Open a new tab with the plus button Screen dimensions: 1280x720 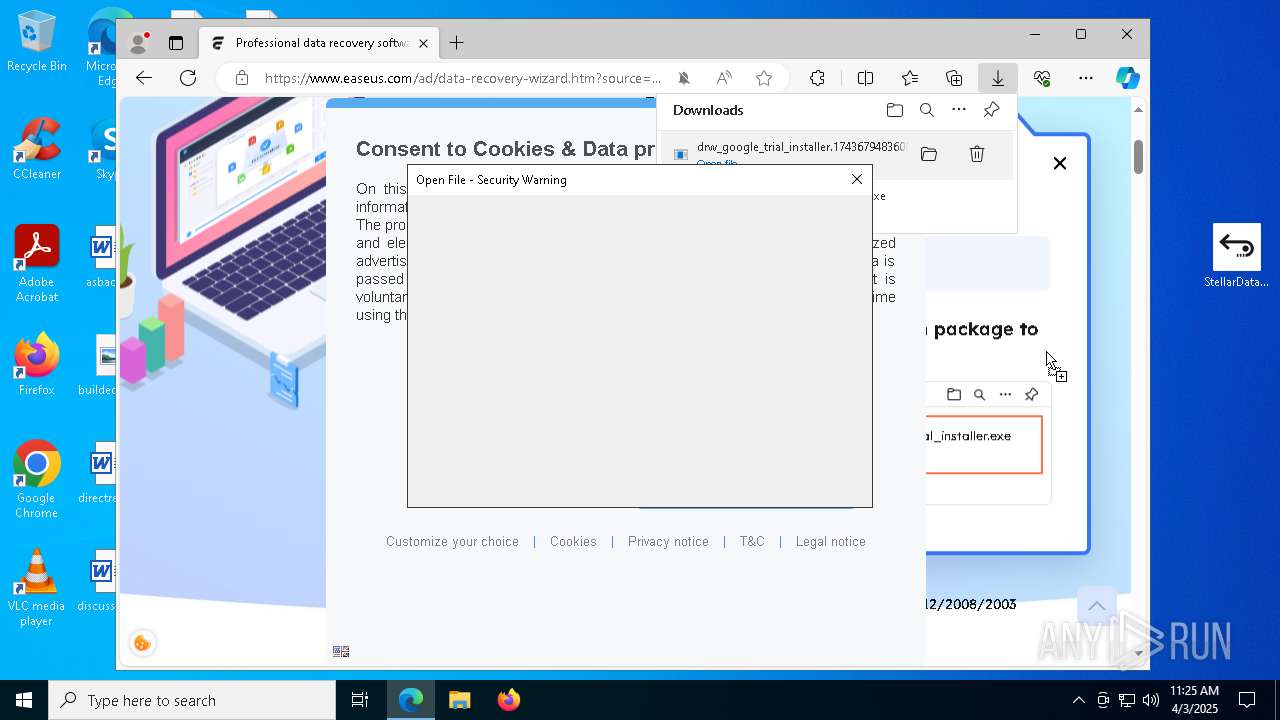(x=456, y=43)
